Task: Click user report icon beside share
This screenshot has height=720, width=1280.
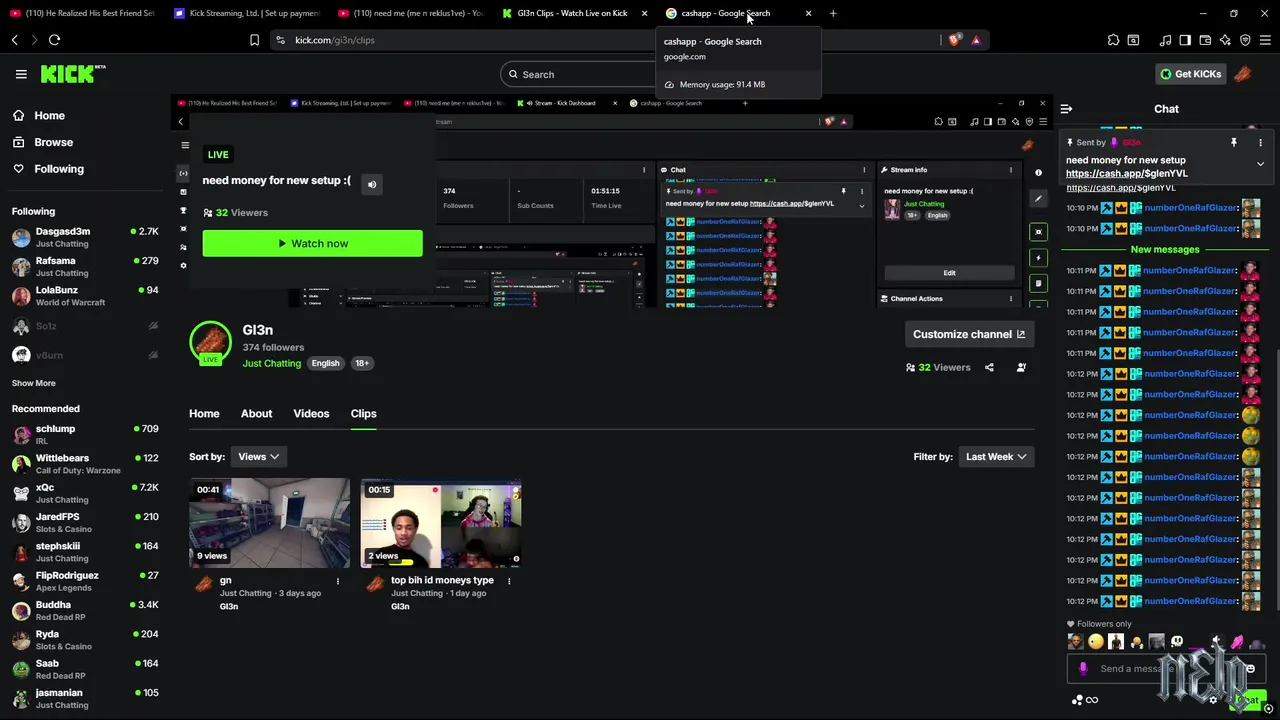Action: pyautogui.click(x=1021, y=367)
